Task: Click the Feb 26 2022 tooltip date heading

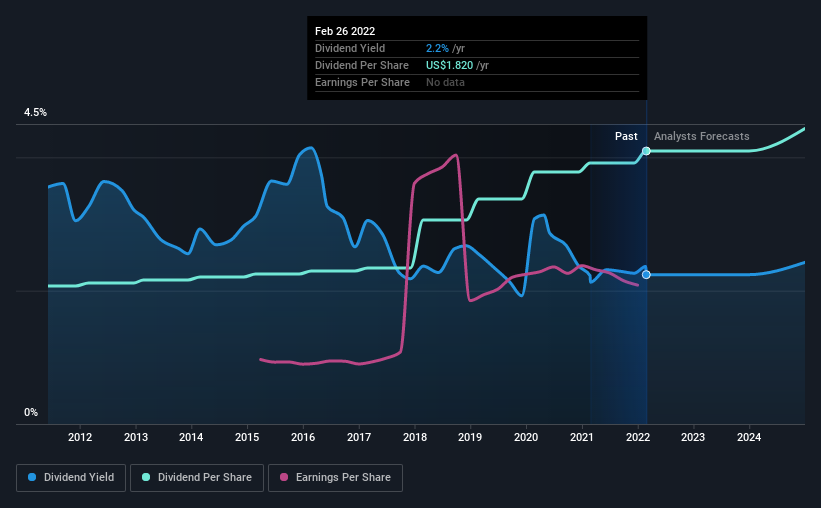Action: coord(345,31)
